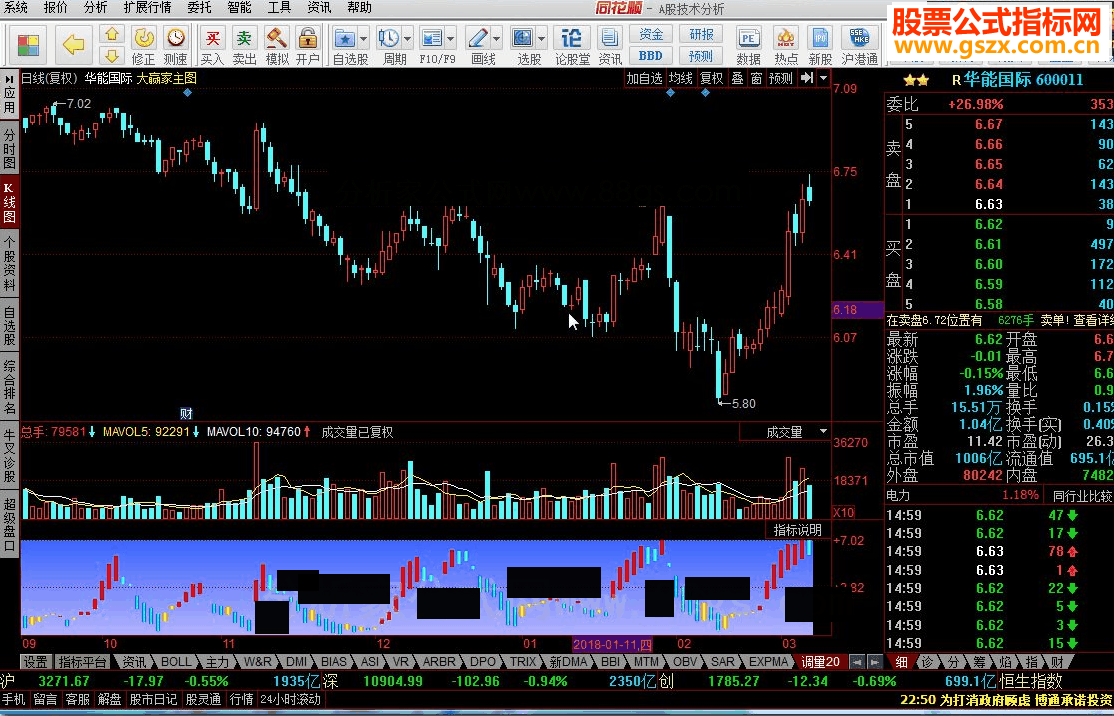The image size is (1114, 716).
Task: Toggle 复权 price adjustment on chart
Action: coord(711,78)
